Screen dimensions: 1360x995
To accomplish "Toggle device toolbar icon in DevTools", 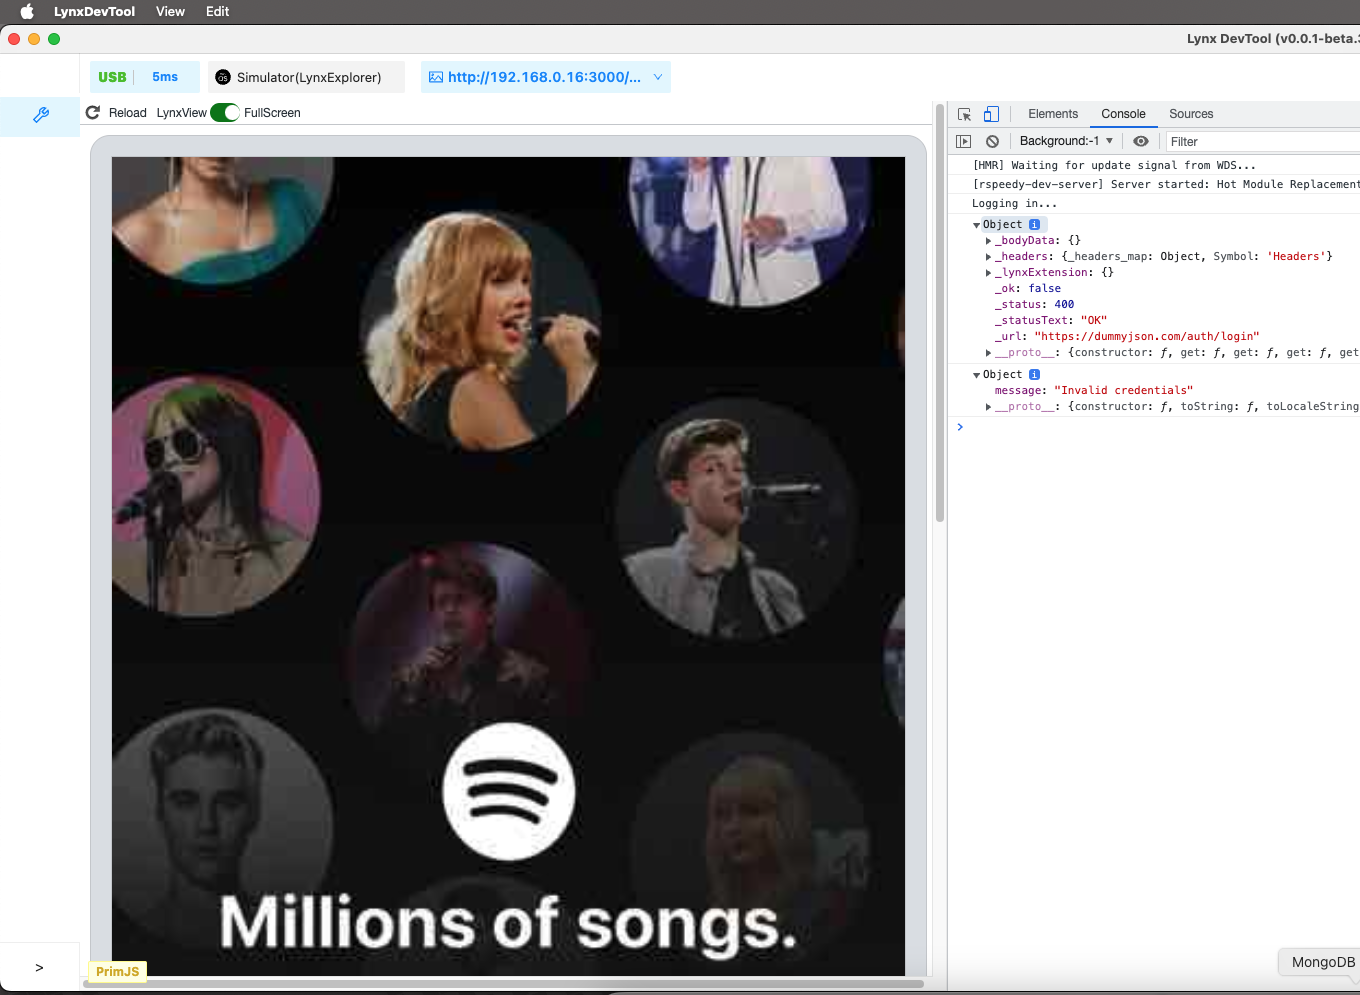I will 991,114.
